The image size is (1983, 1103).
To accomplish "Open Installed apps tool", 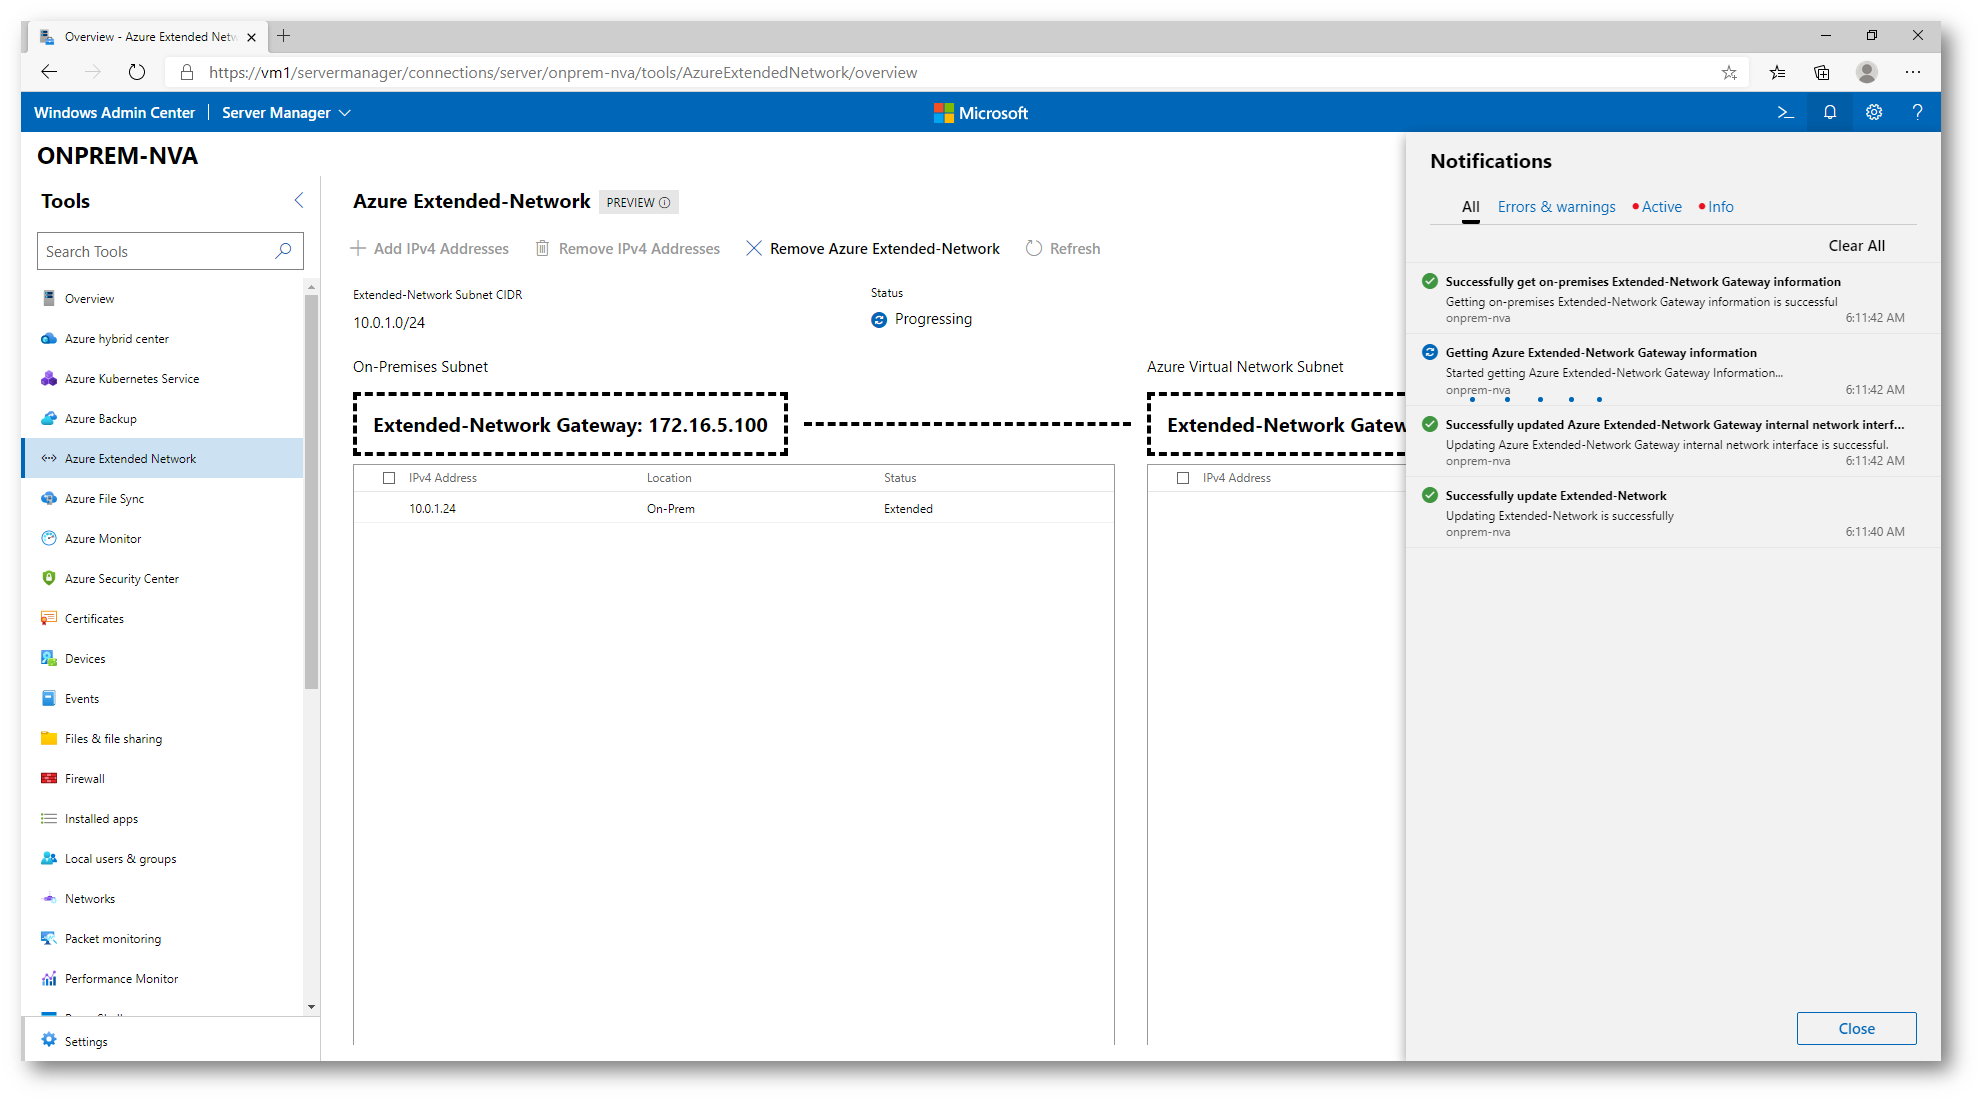I will click(162, 819).
